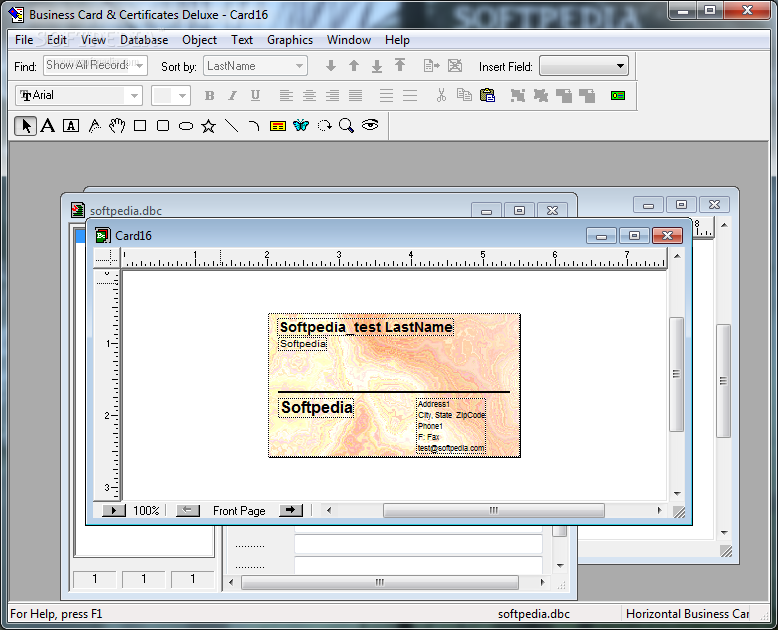The image size is (778, 630).
Task: Select the hand pan tool
Action: point(117,126)
